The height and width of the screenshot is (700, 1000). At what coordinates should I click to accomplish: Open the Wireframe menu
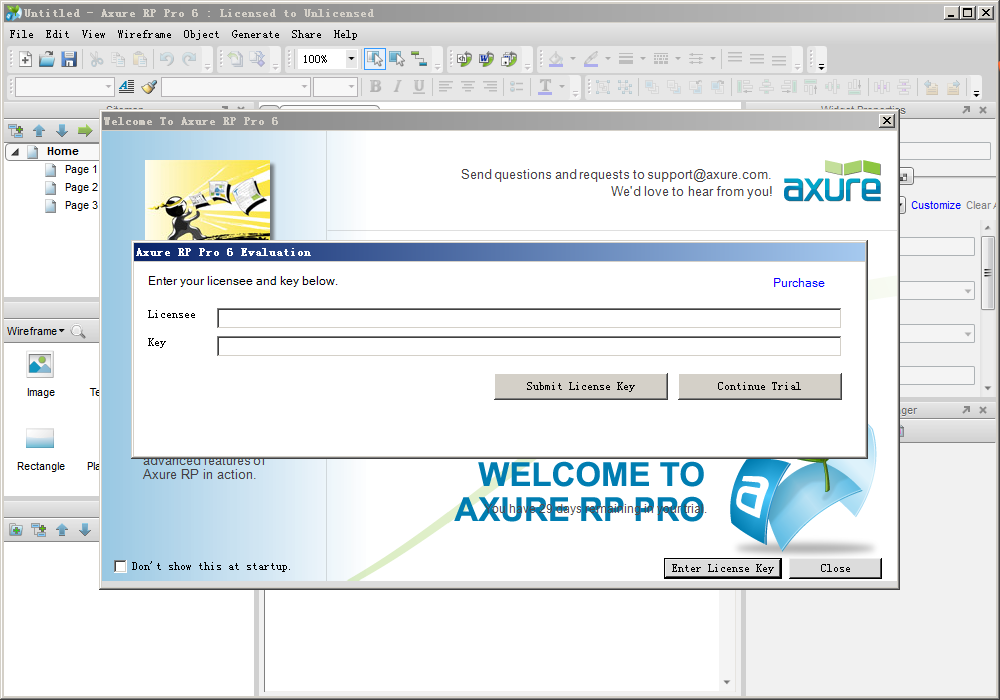(x=145, y=34)
